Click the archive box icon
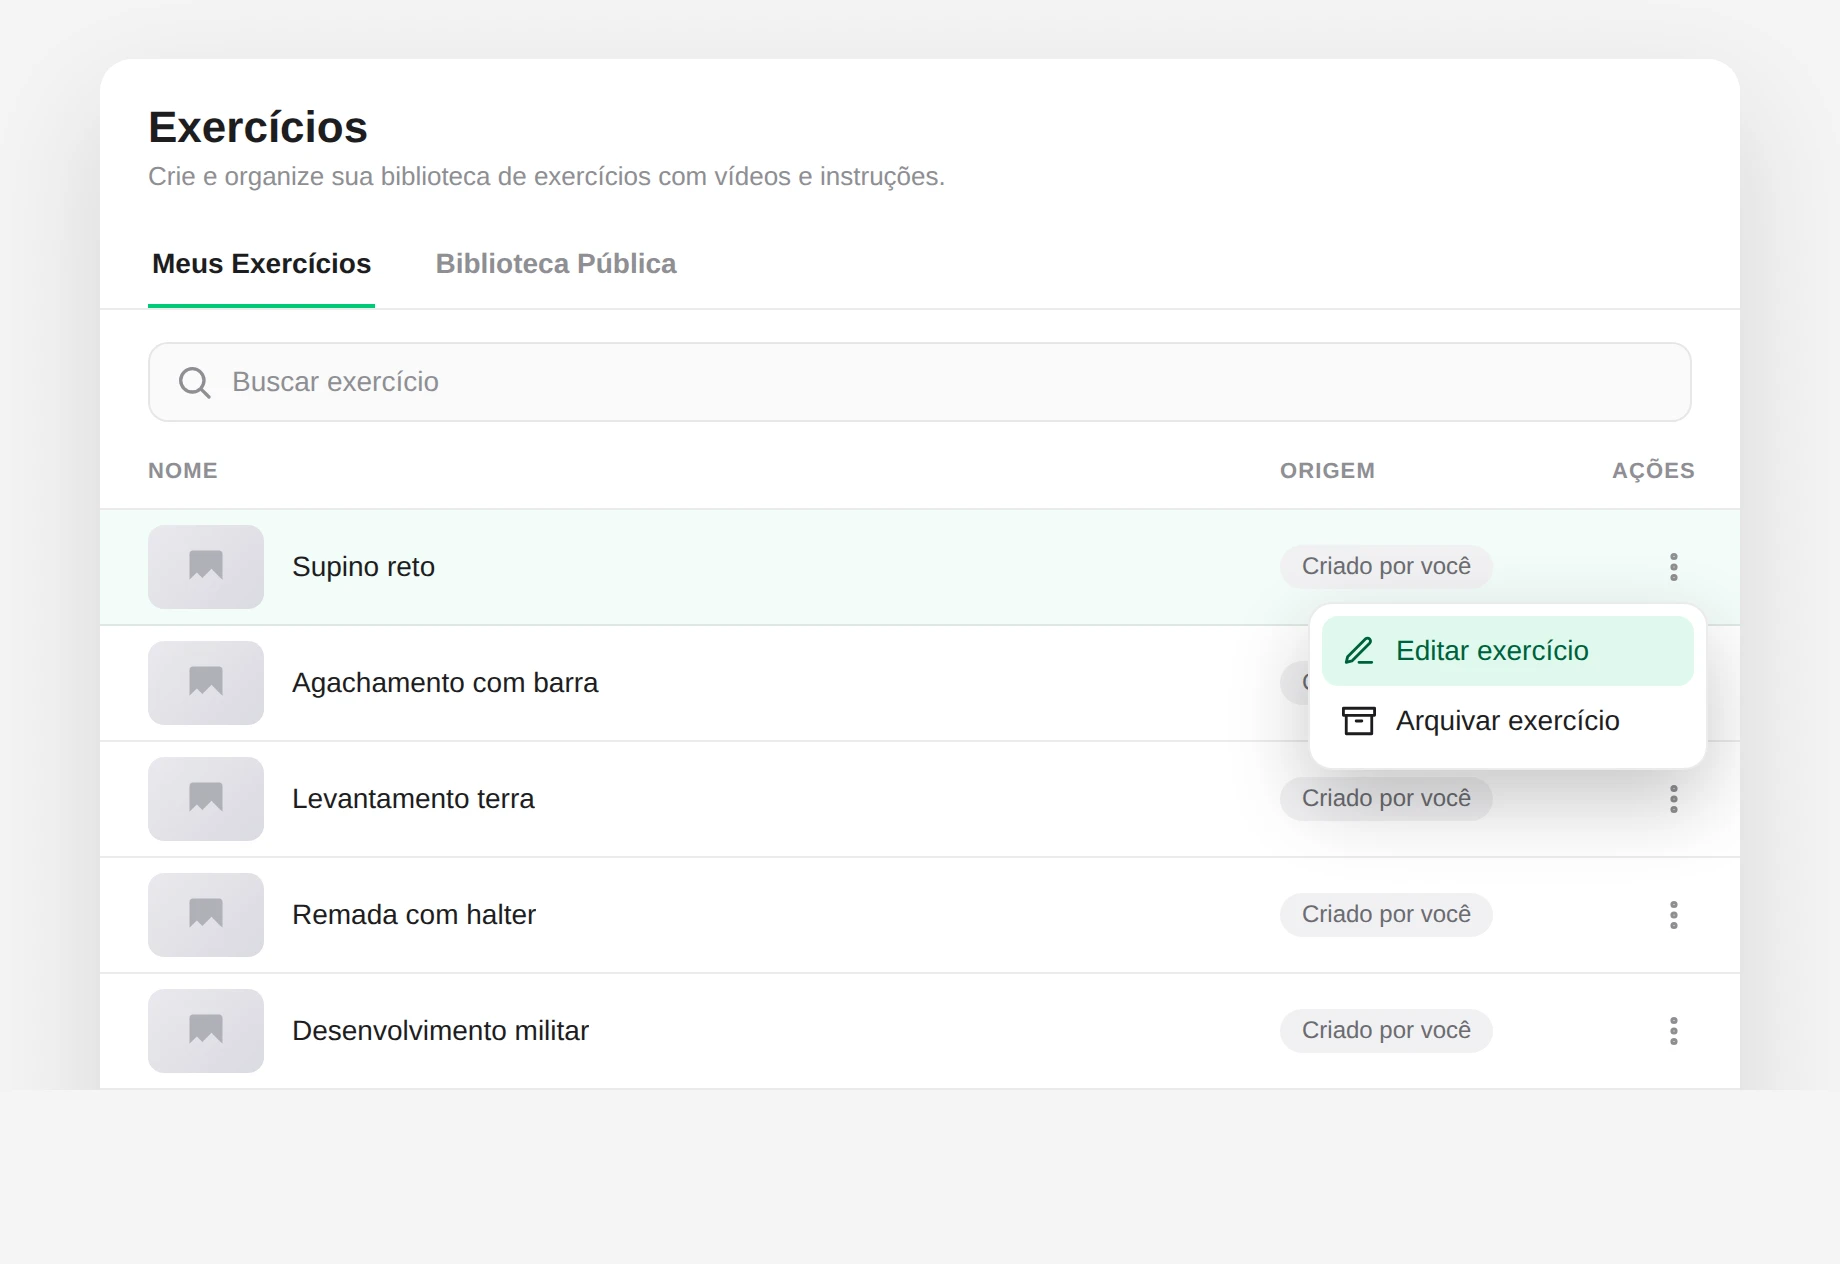Image resolution: width=1840 pixels, height=1264 pixels. point(1359,721)
